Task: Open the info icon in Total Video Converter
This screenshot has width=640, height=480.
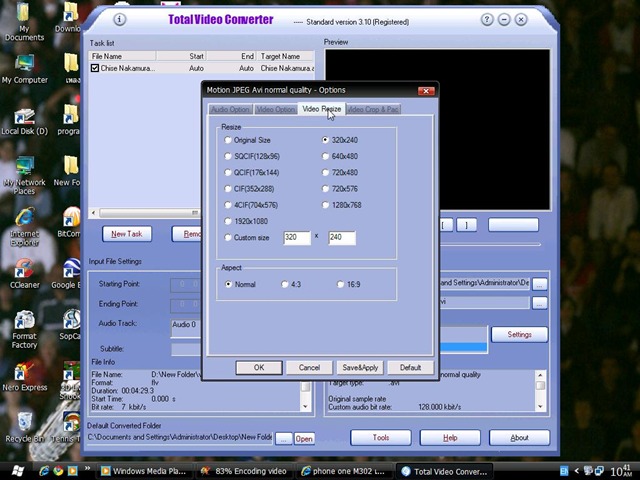Action: (119, 19)
